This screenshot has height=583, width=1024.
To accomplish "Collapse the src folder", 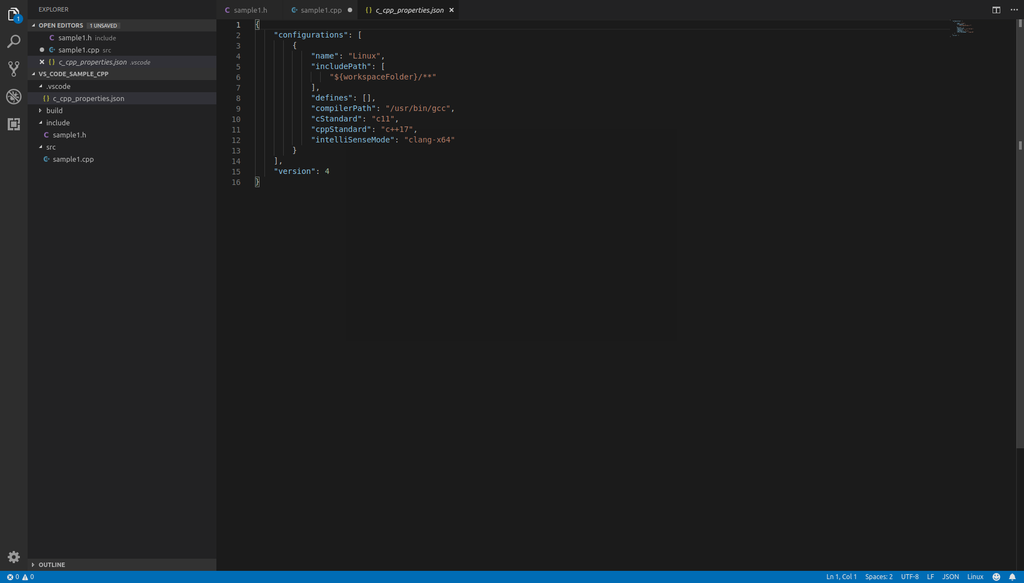I will [121, 147].
